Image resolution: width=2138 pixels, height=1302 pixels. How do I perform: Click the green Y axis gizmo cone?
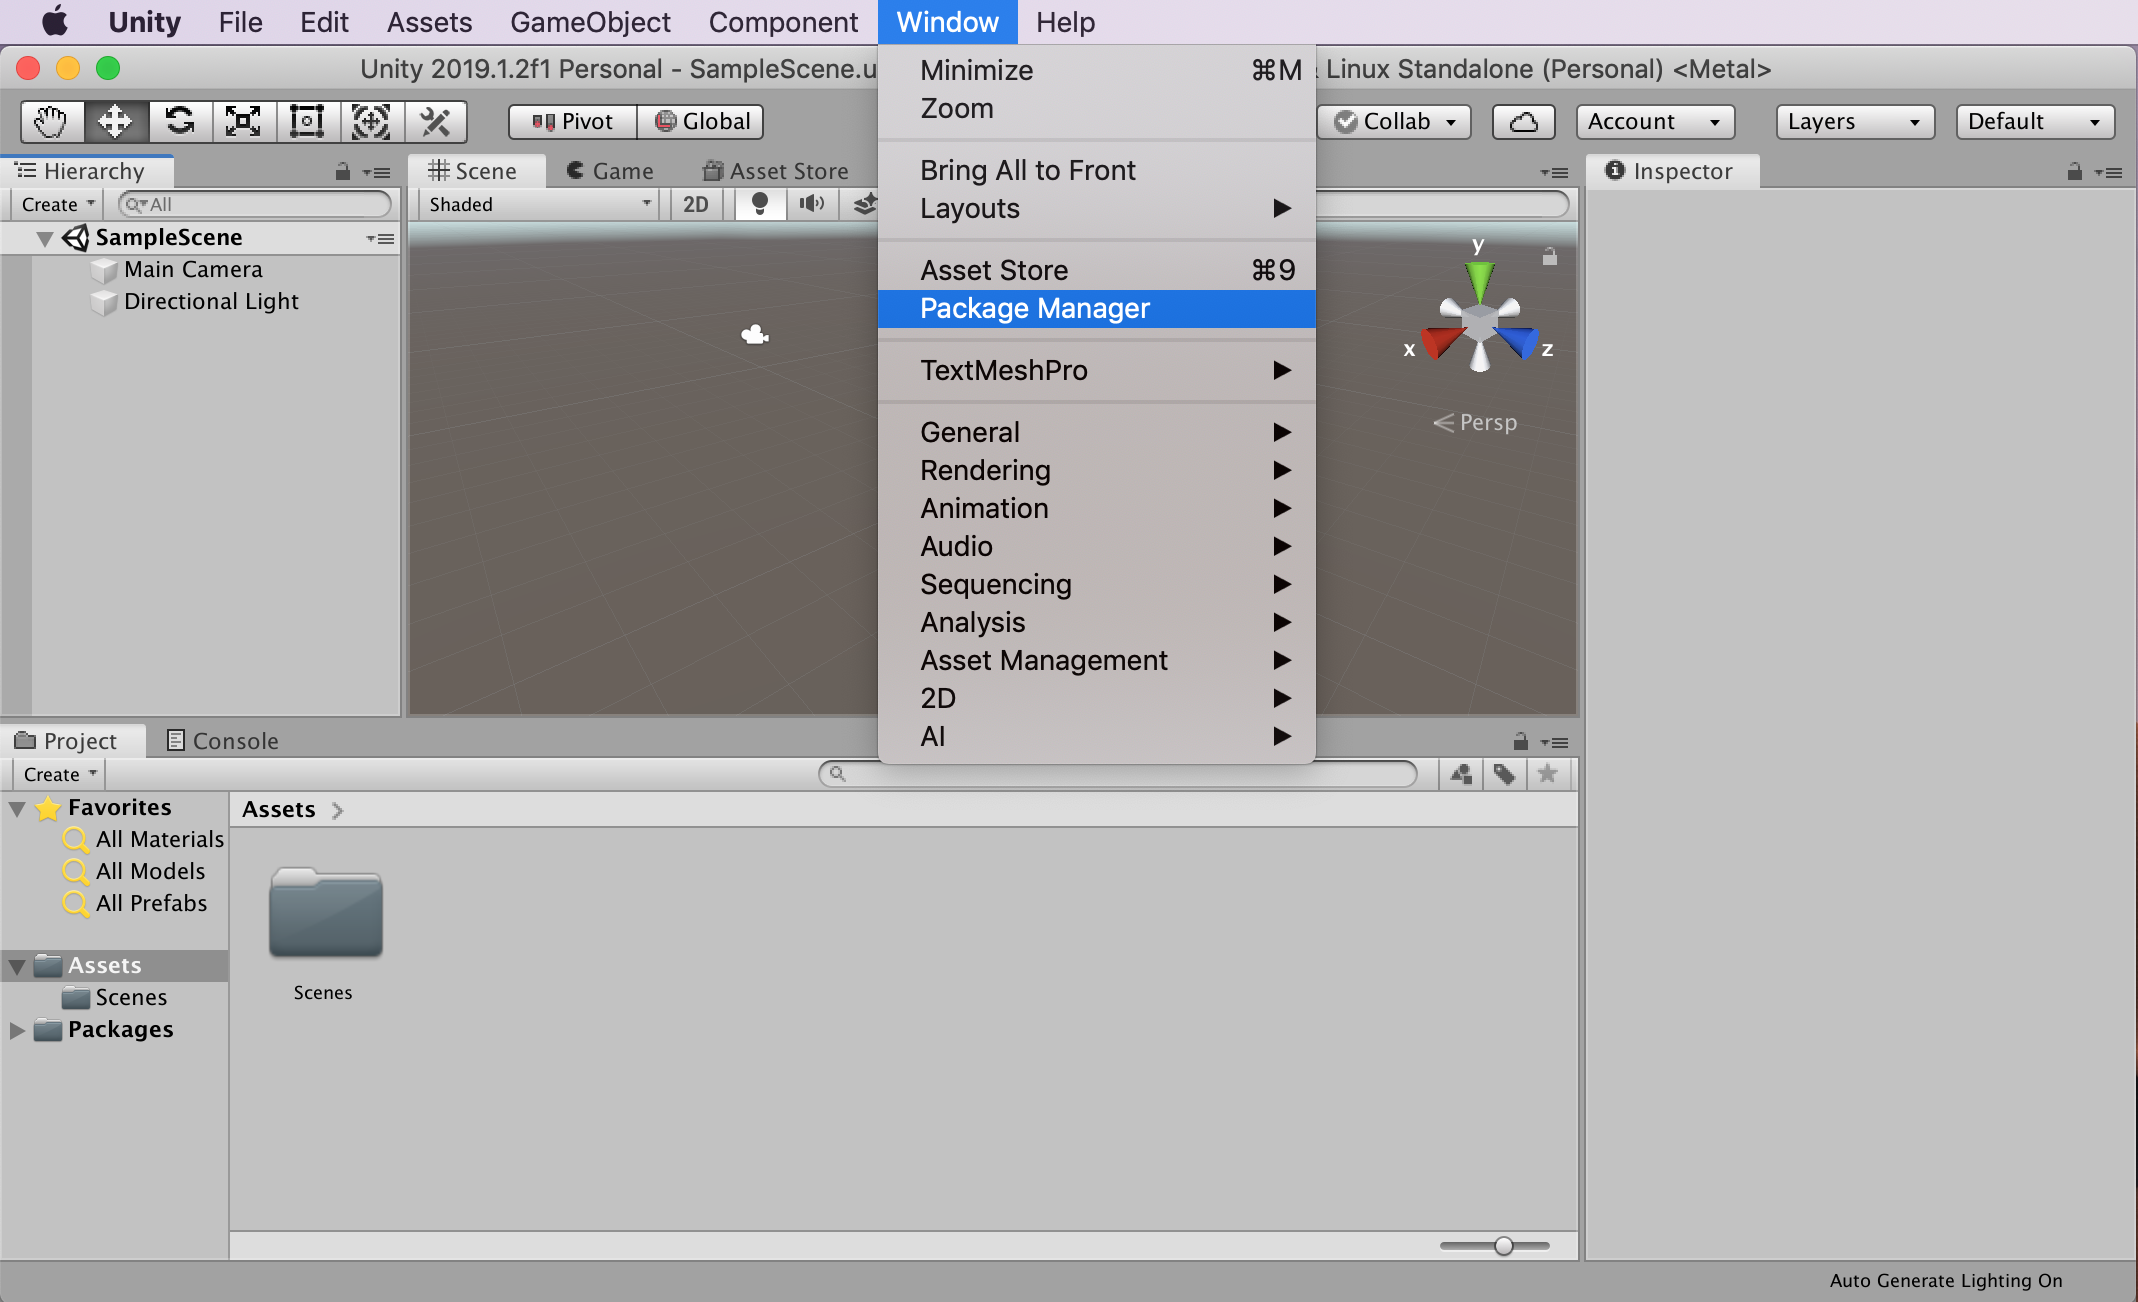click(1479, 280)
